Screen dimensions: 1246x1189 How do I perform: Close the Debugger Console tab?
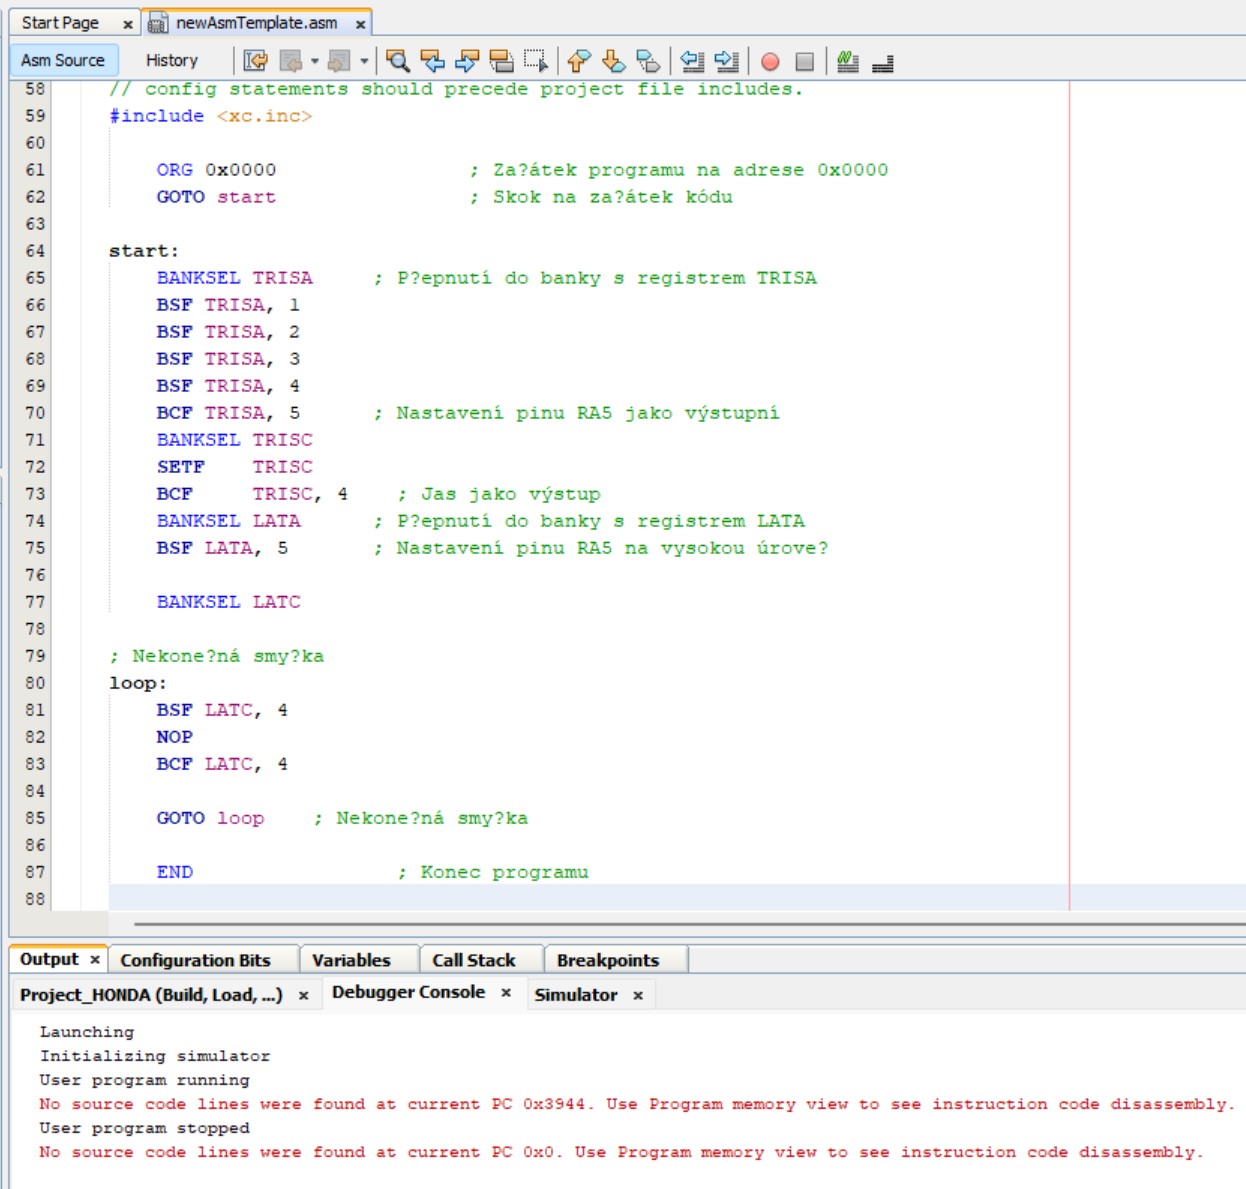[506, 993]
